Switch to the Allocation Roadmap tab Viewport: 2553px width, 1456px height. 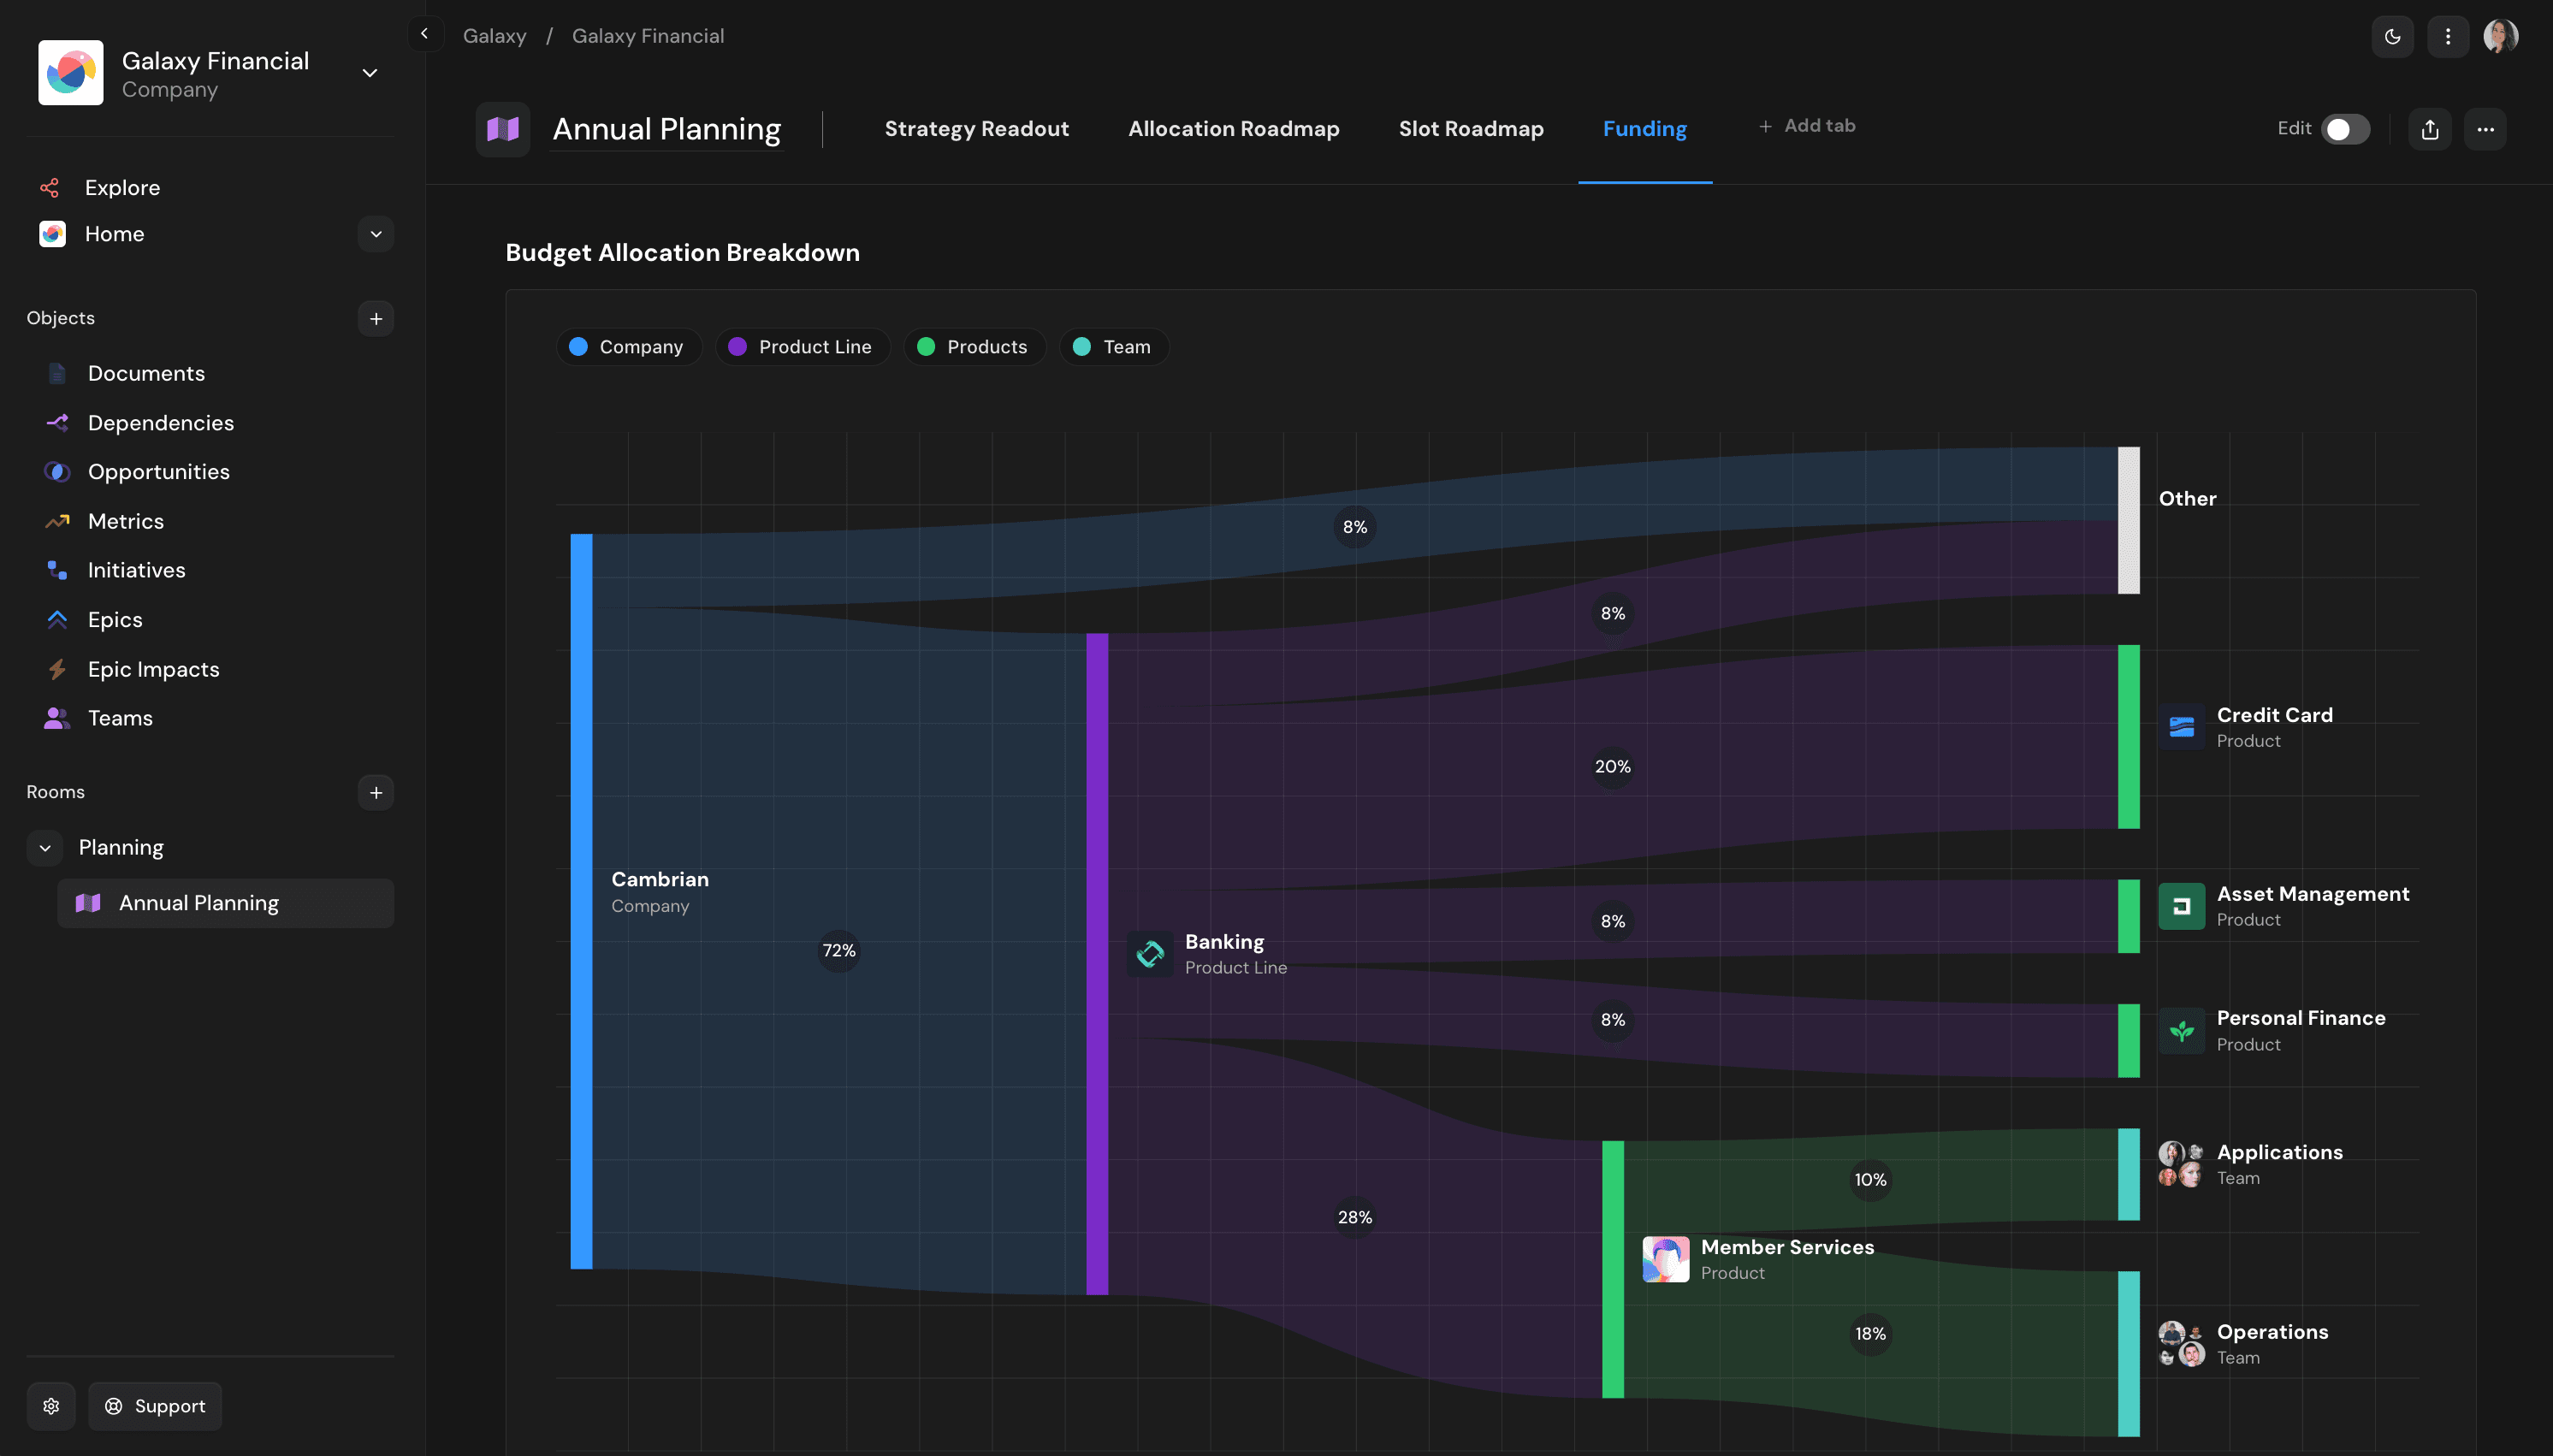pos(1233,129)
